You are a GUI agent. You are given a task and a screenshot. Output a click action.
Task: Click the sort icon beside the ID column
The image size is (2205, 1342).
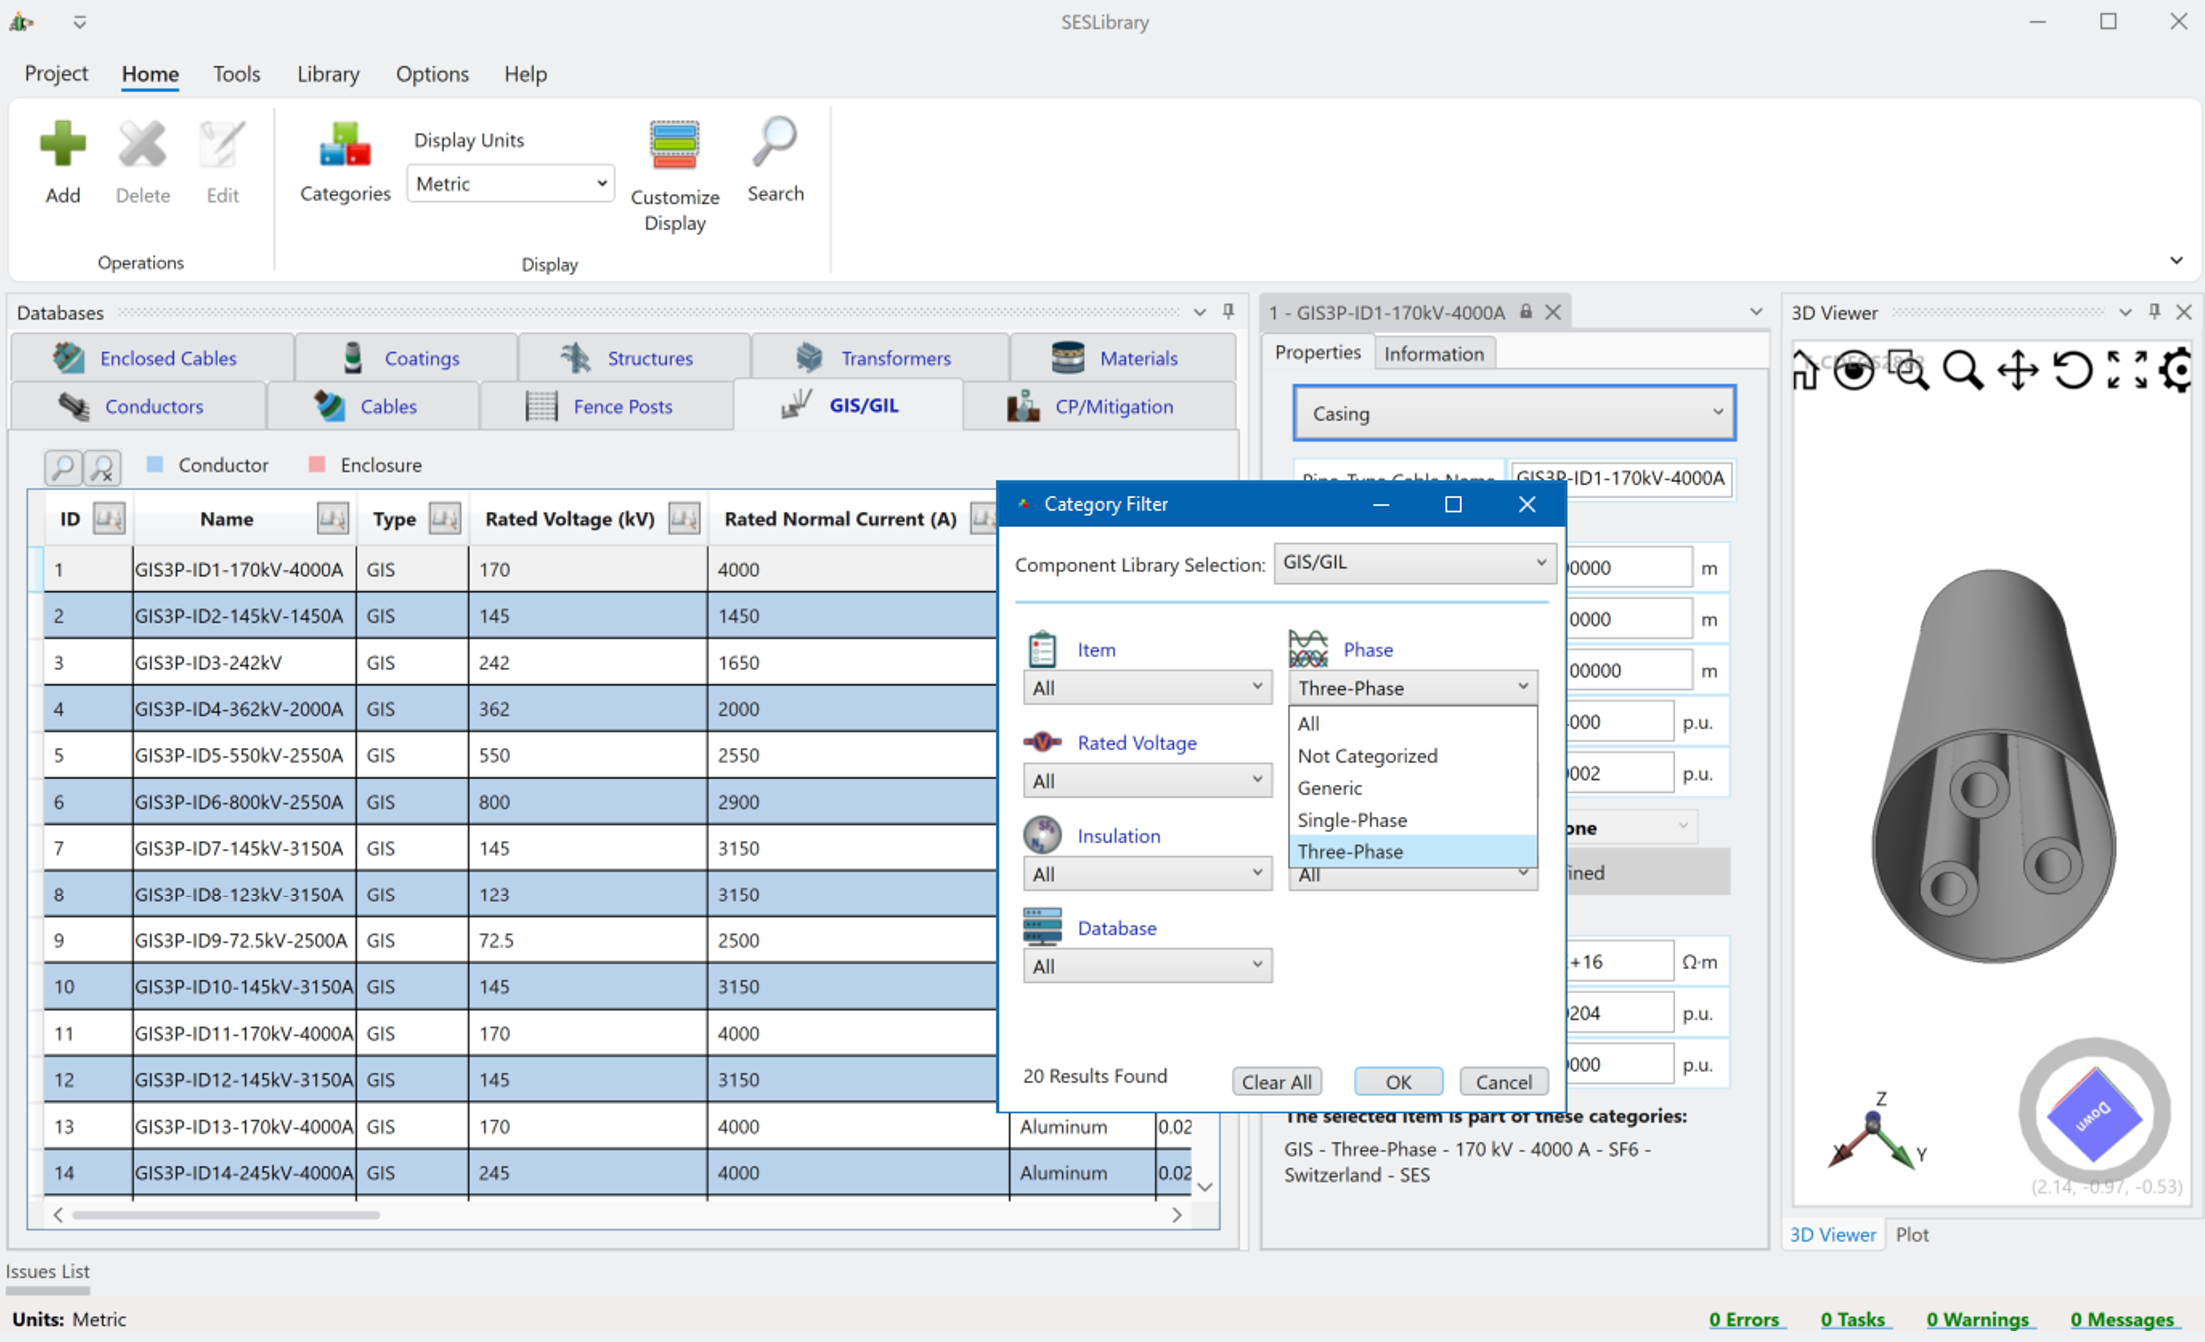(108, 518)
